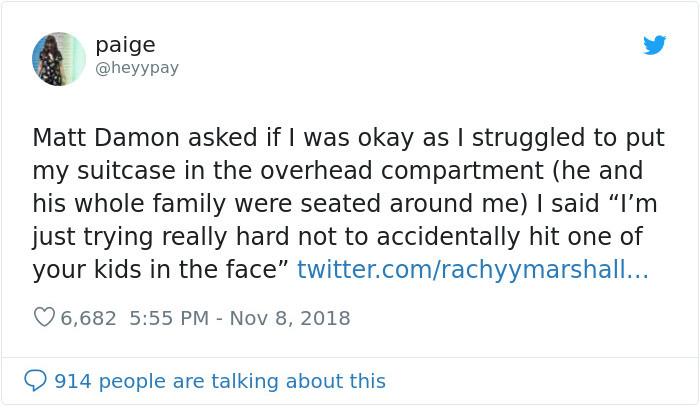Screen dimensions: 700x406
Task: Like the tweet with the heart icon
Action: click(x=44, y=318)
